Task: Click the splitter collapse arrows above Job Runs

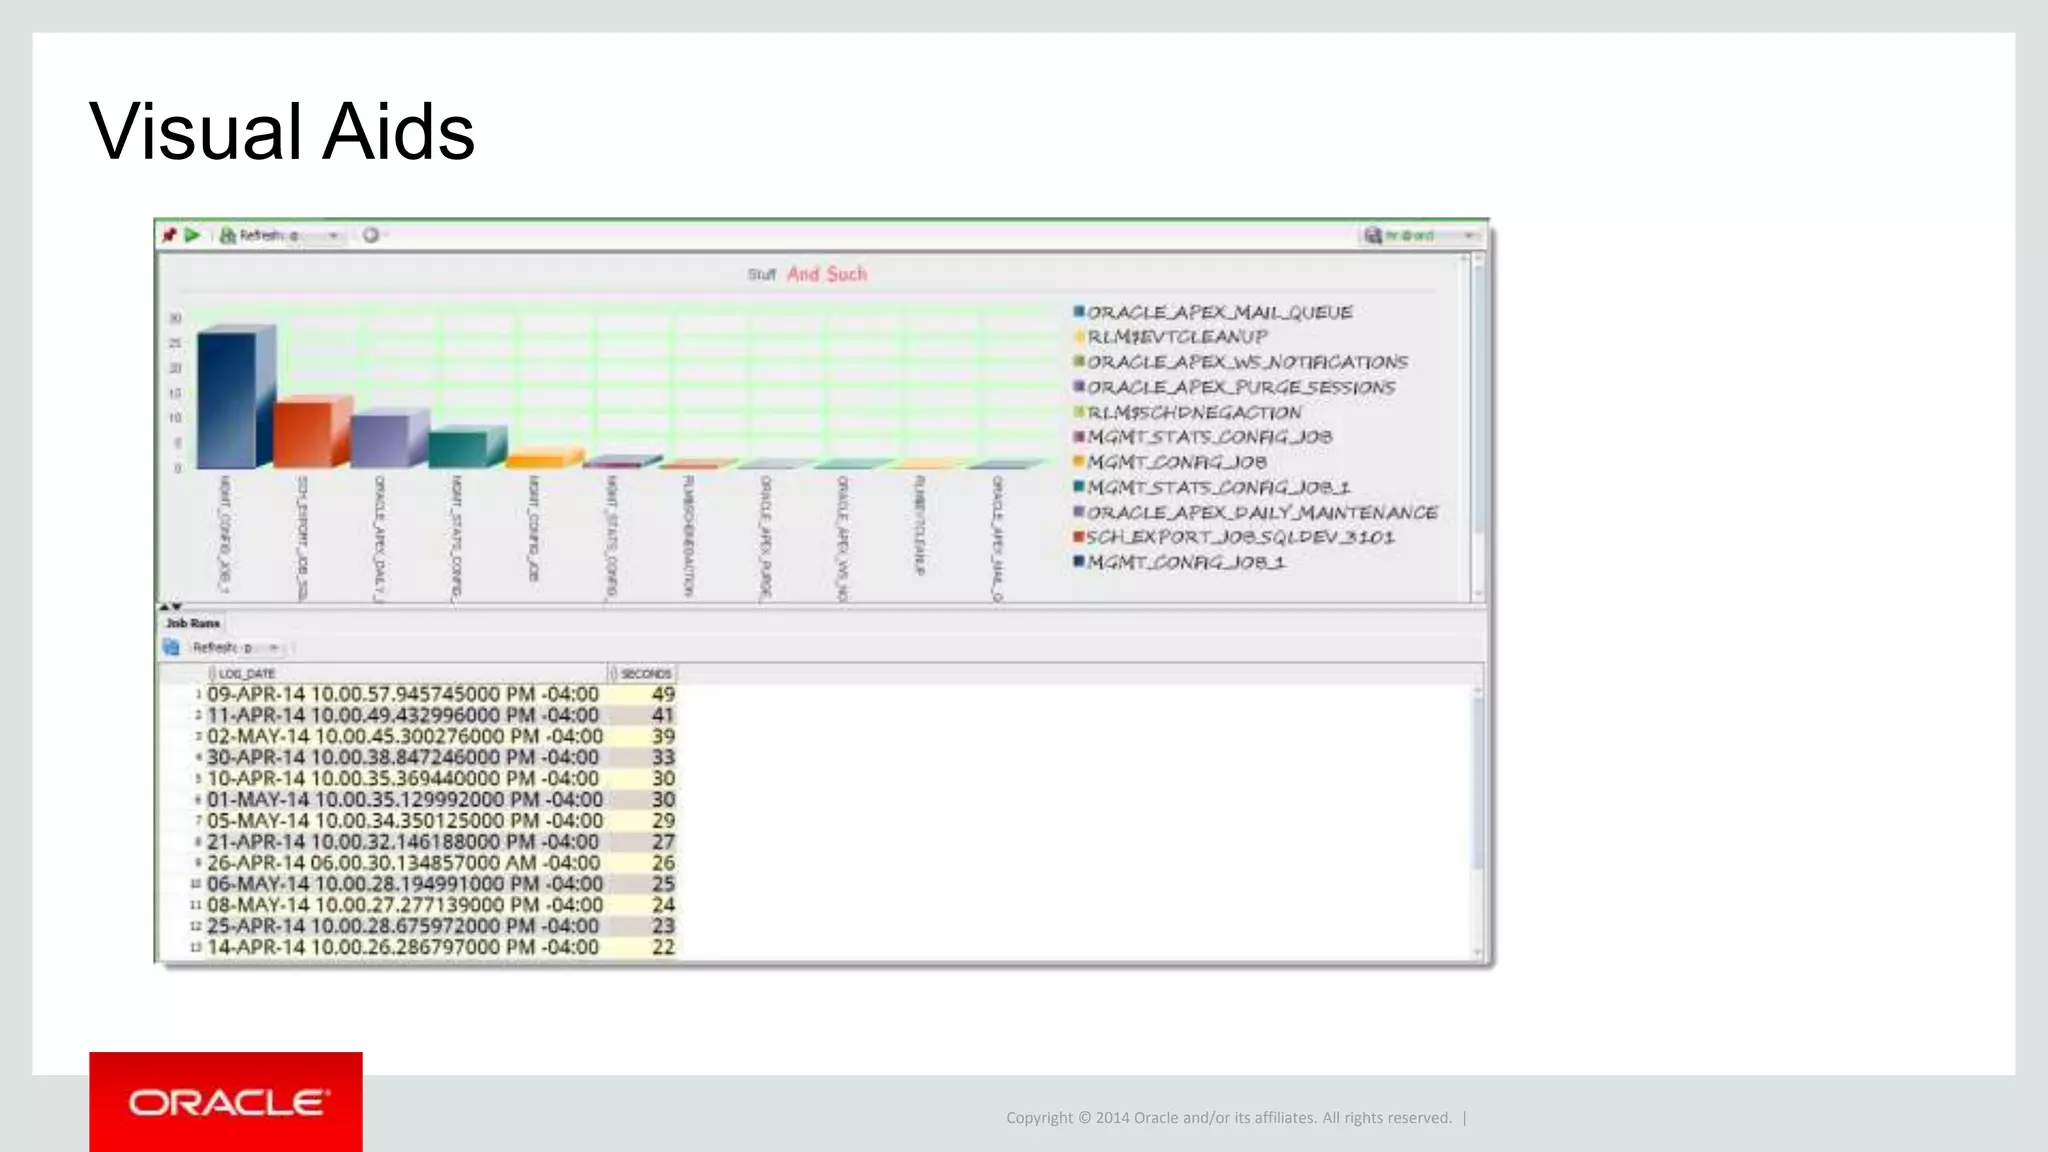Action: (x=170, y=607)
